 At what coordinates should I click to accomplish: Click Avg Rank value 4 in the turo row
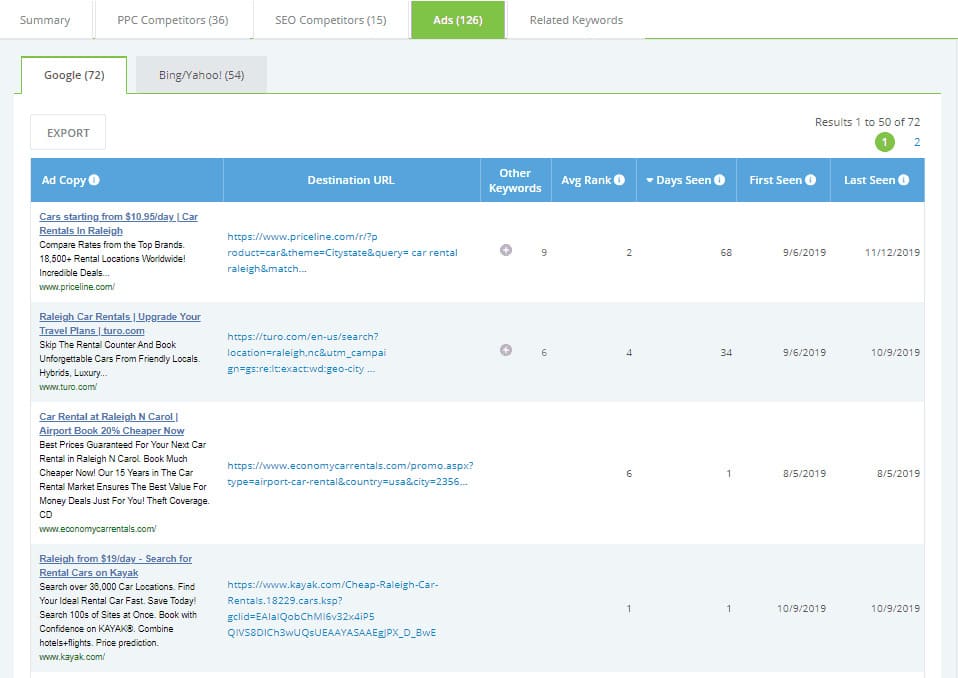point(629,352)
